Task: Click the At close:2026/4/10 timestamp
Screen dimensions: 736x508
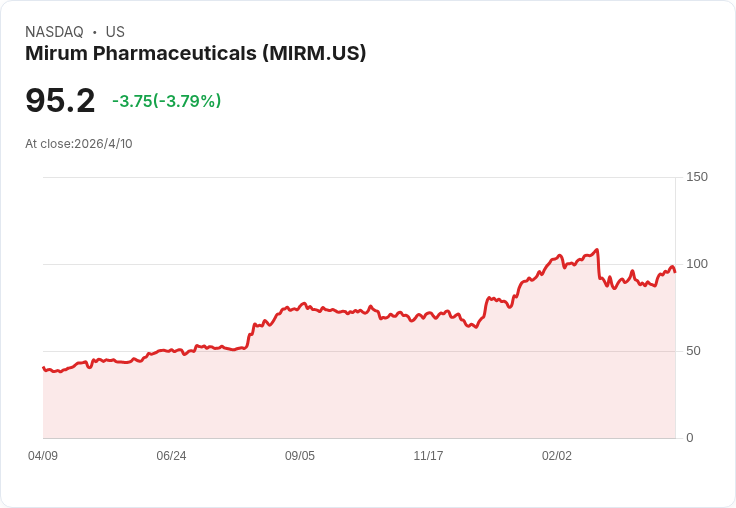Action: click(79, 144)
